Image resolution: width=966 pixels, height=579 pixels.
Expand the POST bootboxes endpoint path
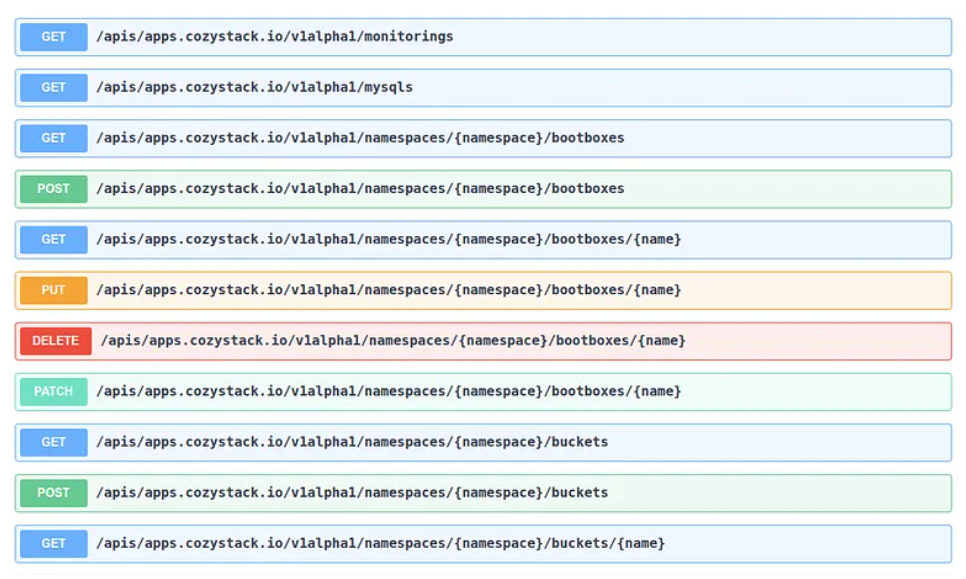[360, 189]
